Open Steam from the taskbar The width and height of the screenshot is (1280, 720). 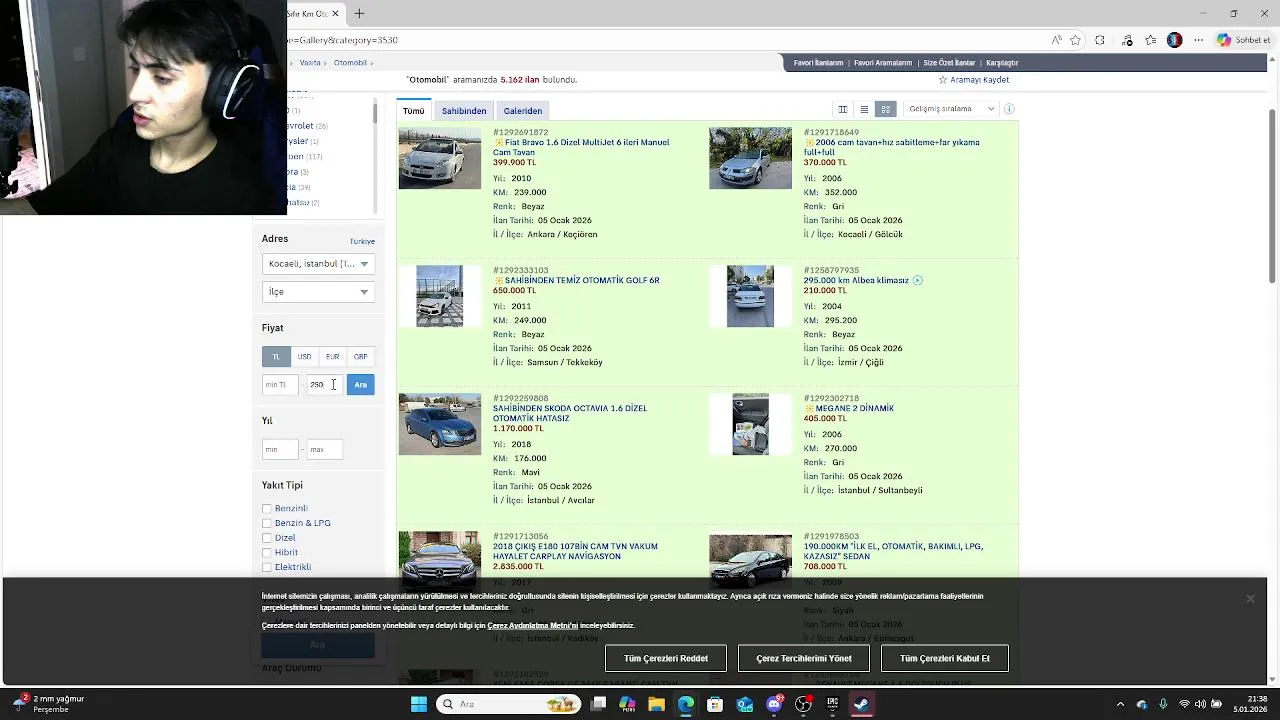coord(861,704)
